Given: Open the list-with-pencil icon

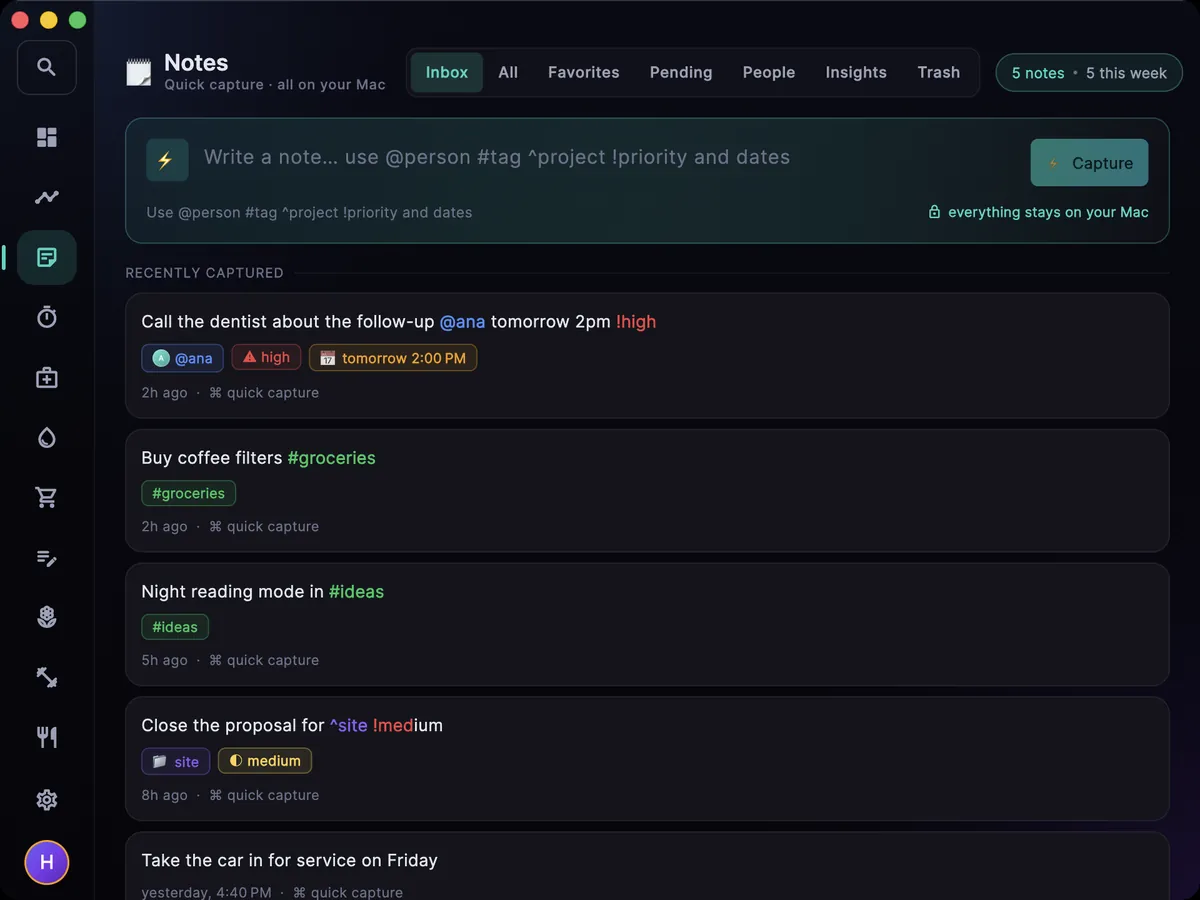Looking at the screenshot, I should click(46, 557).
